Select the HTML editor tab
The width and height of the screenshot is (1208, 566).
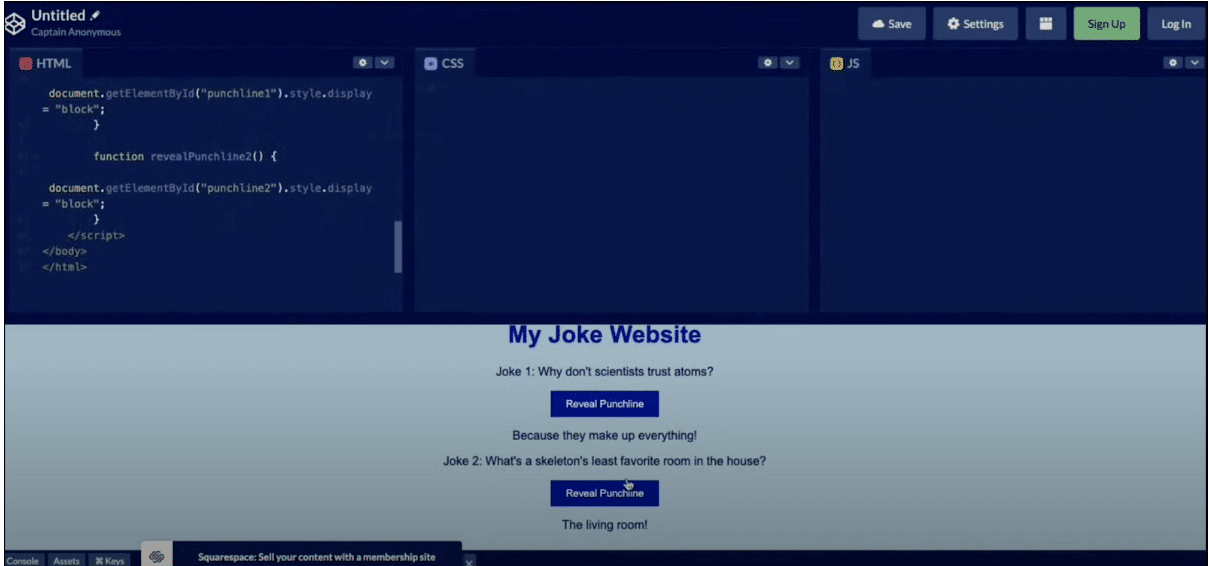point(46,63)
